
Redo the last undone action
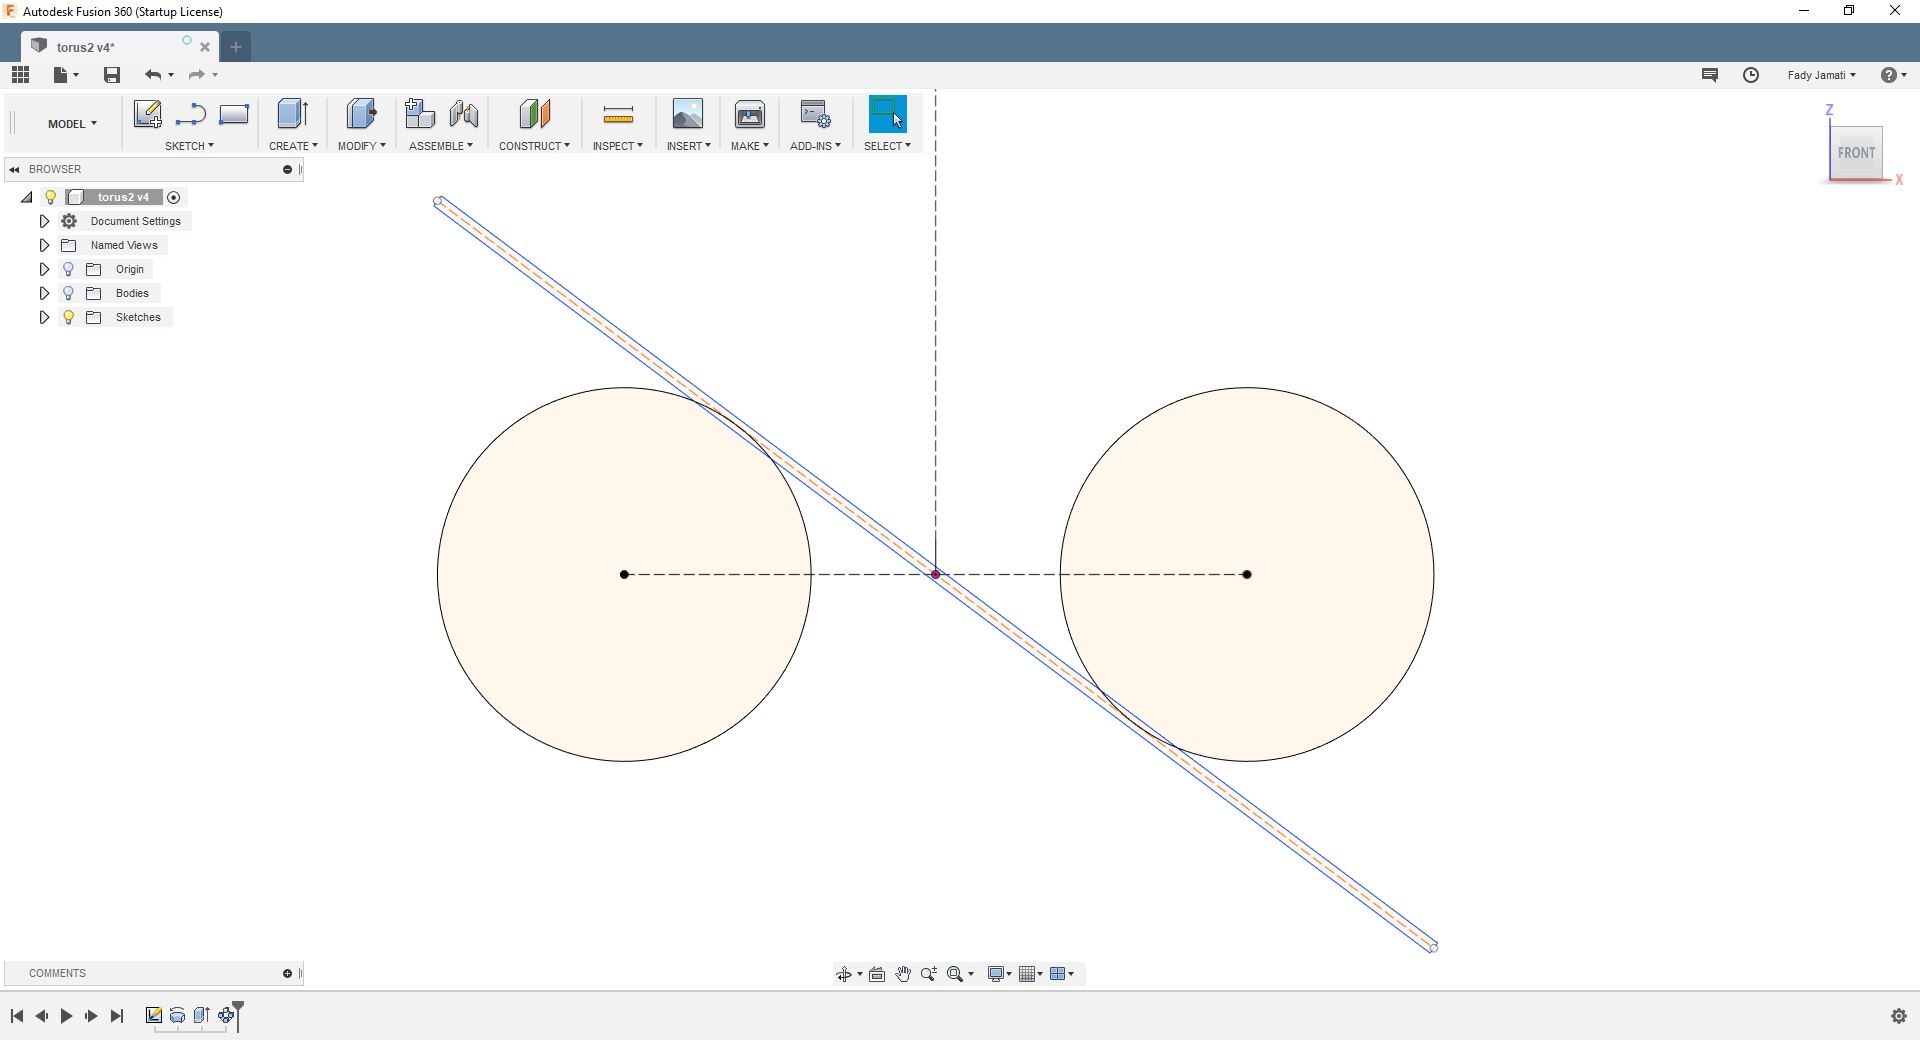click(197, 75)
